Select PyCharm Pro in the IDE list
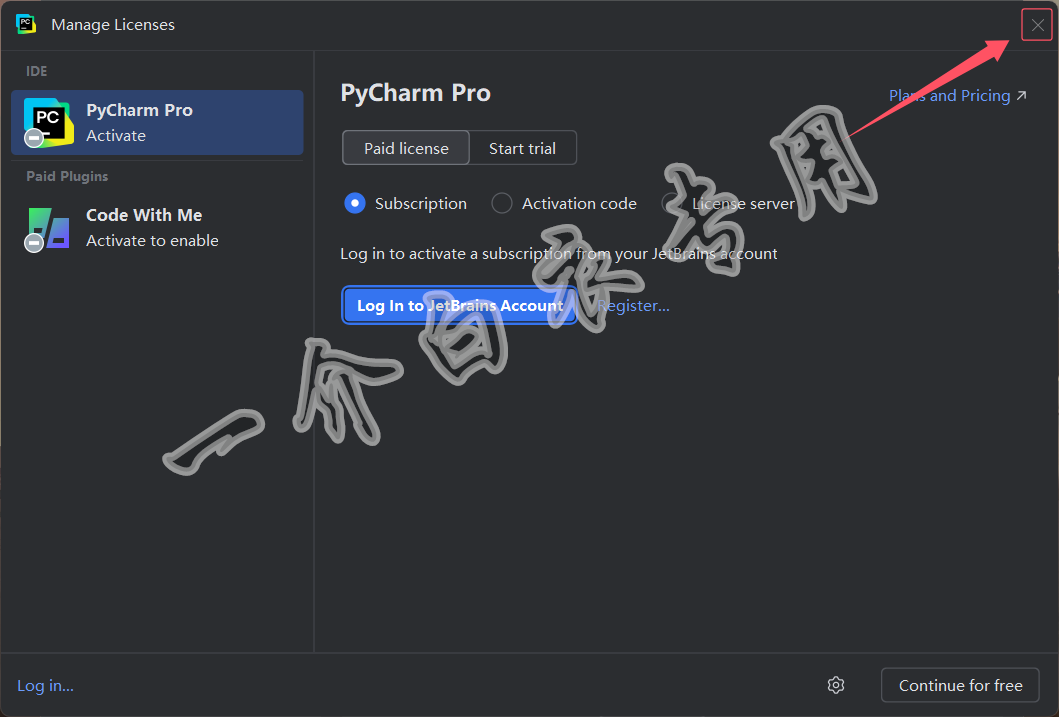 [157, 123]
